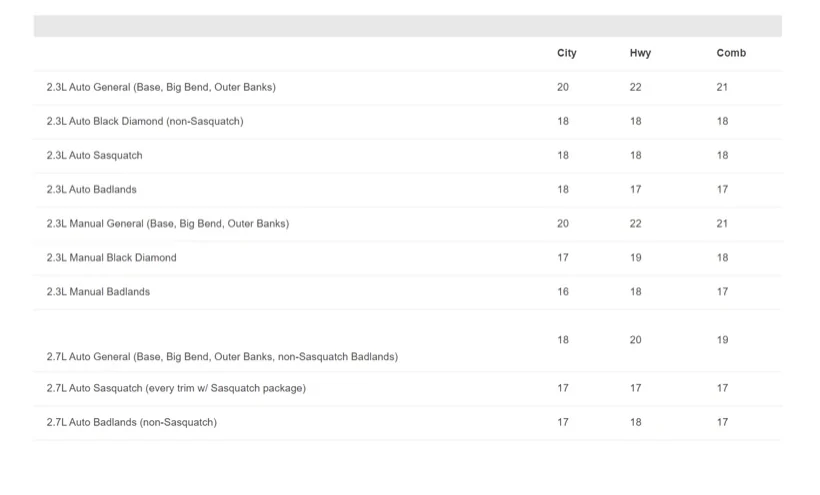This screenshot has width=820, height=495.
Task: Click the Comb column header
Action: point(731,53)
